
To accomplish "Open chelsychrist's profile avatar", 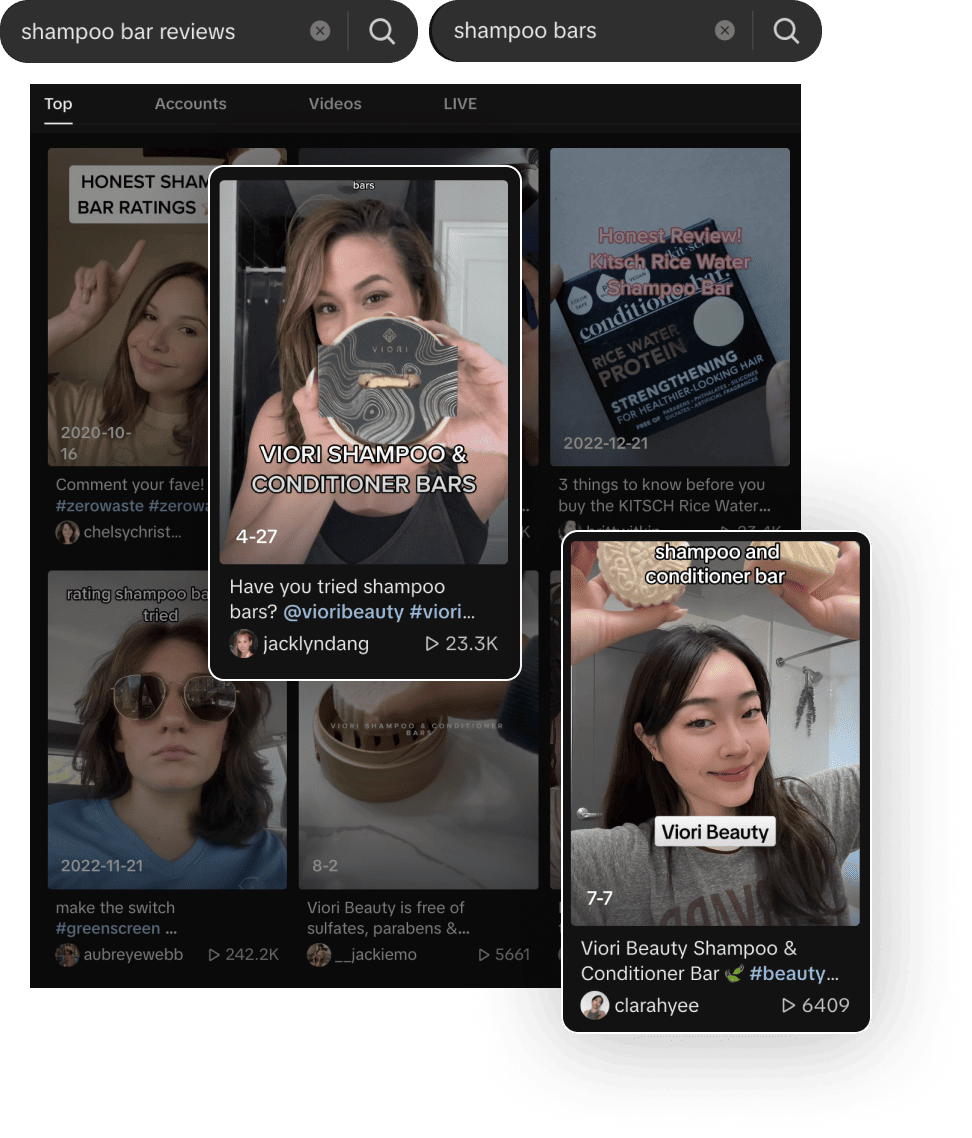I will (x=68, y=532).
